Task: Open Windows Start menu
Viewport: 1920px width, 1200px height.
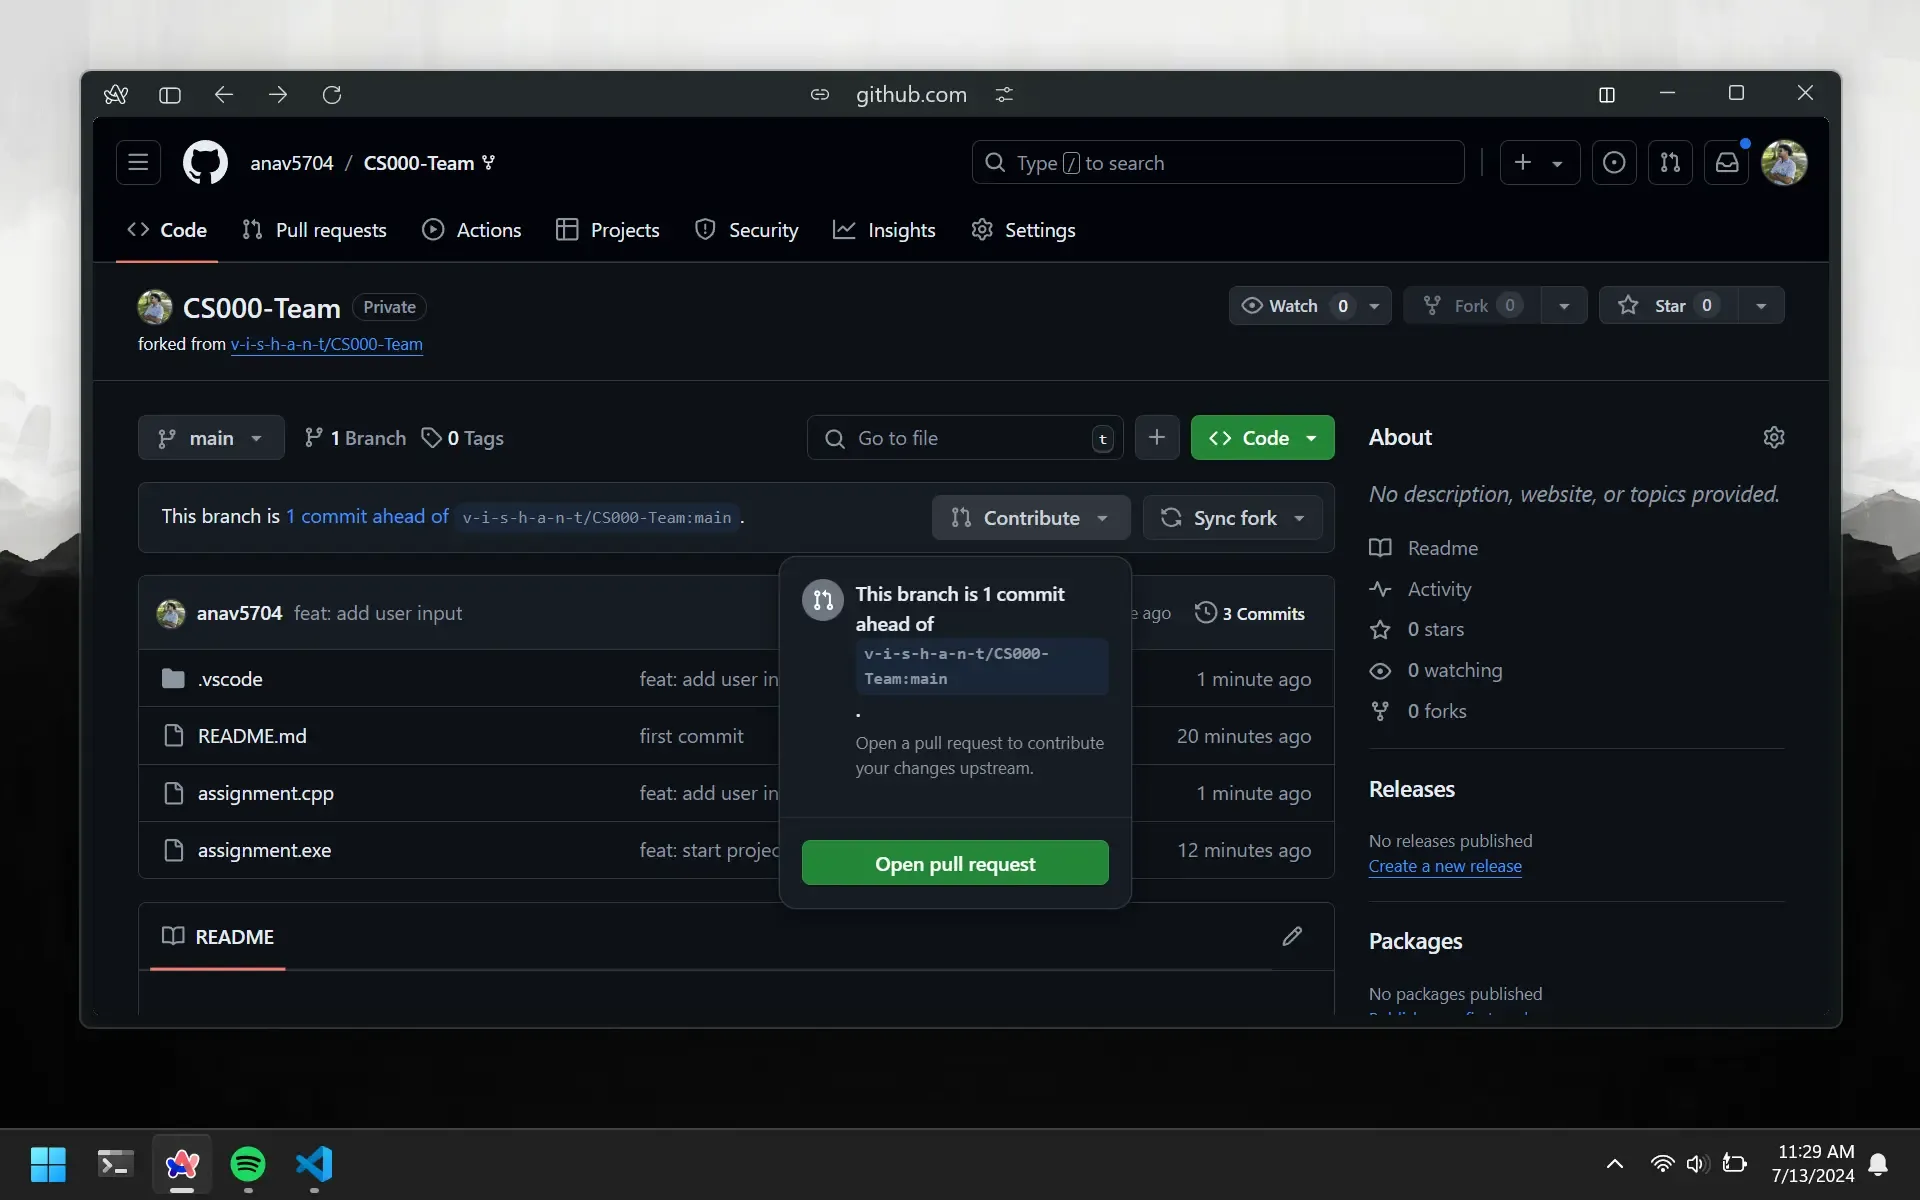Action: click(48, 1164)
